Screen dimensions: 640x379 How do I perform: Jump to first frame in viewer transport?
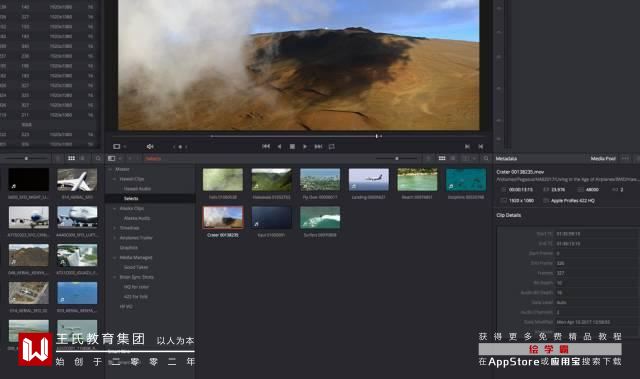[266, 146]
